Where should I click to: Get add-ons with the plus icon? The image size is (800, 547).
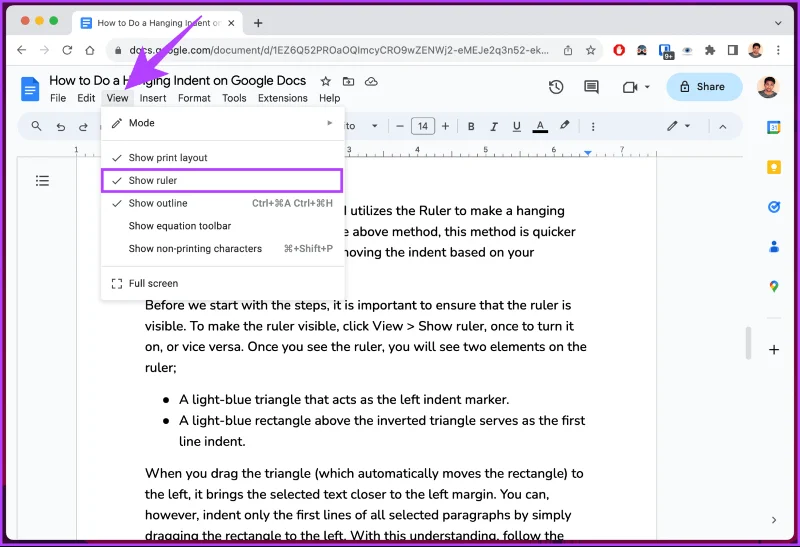point(773,350)
